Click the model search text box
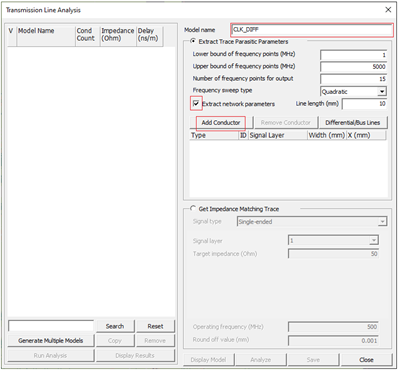Screen dimensions: 398x371 (51, 326)
